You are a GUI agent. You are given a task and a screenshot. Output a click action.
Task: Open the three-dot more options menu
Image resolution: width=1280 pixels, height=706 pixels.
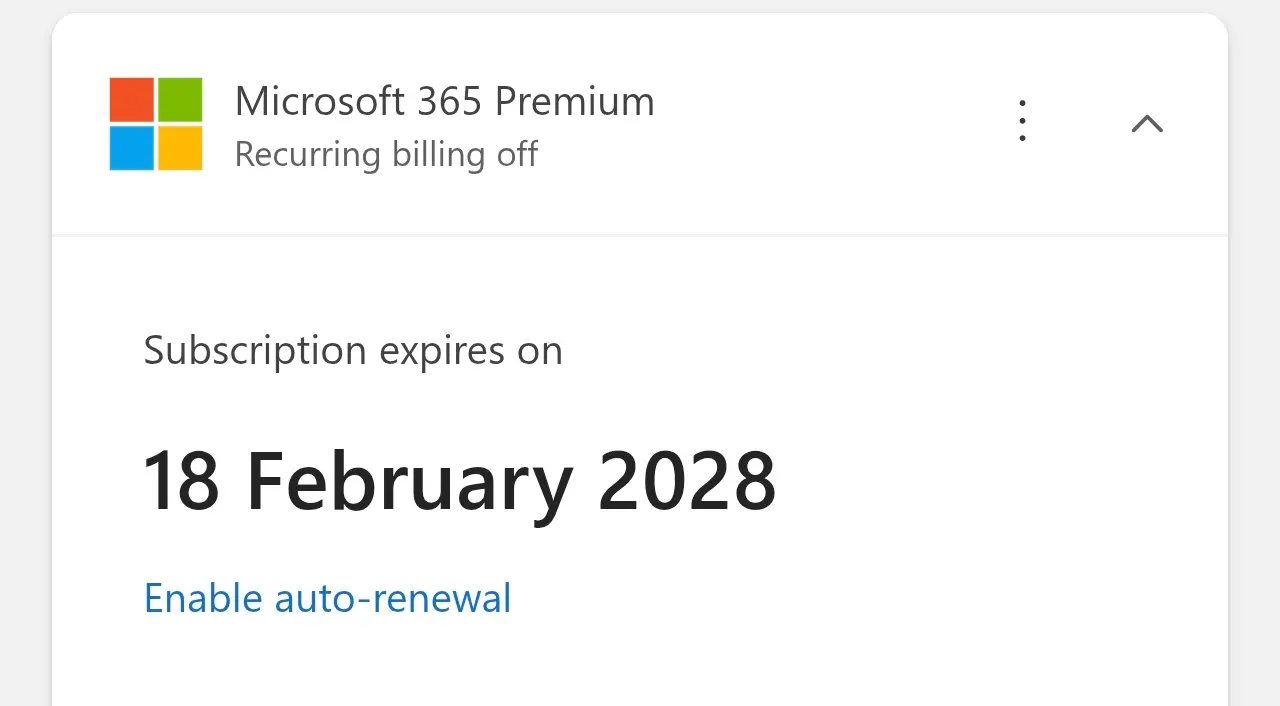1022,121
